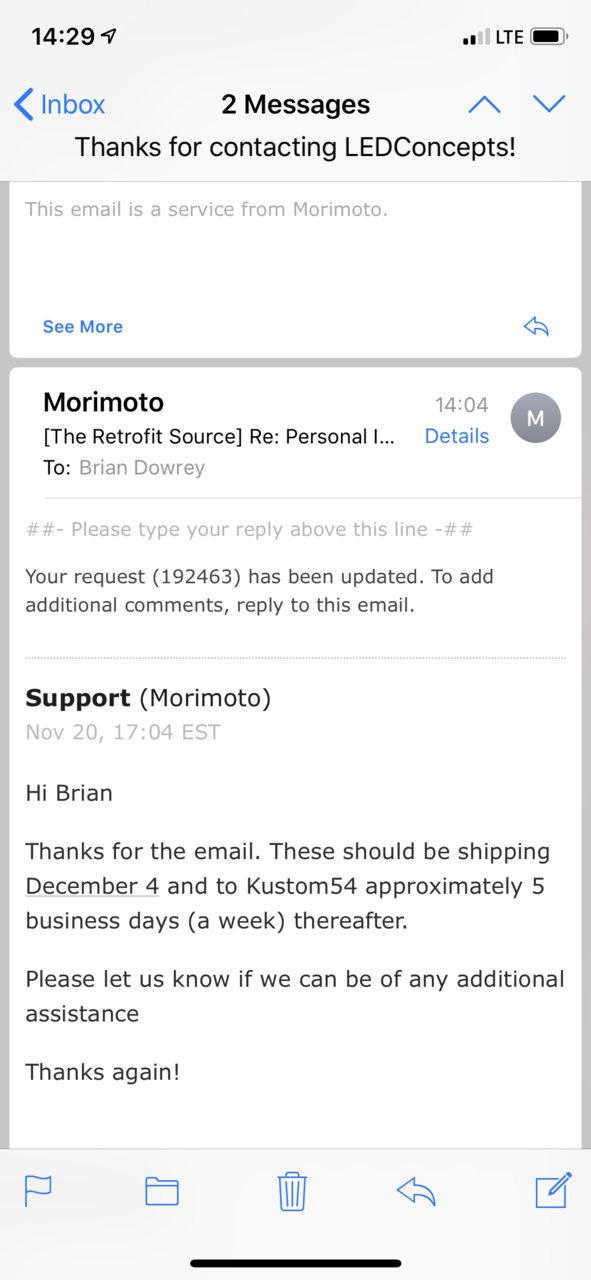This screenshot has width=591, height=1280.
Task: Tap the flag icon in bottom toolbar
Action: point(38,1191)
